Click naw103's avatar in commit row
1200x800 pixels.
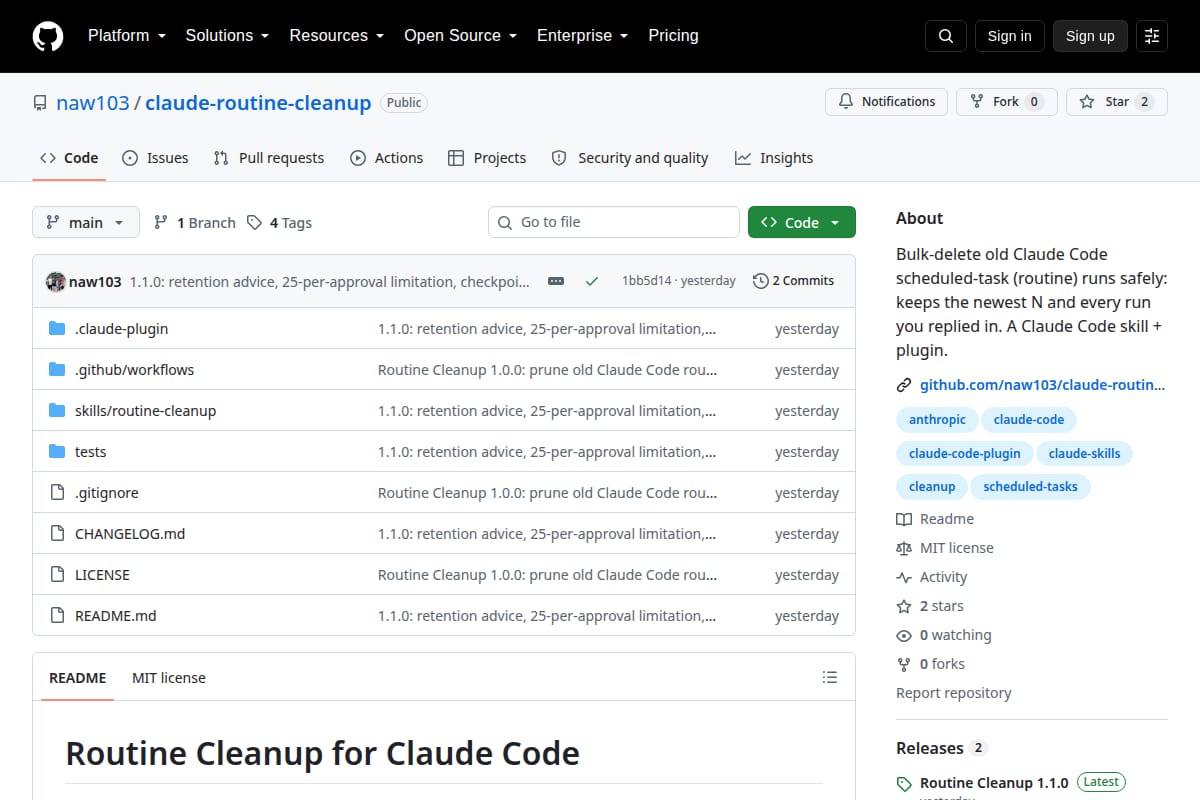56,282
